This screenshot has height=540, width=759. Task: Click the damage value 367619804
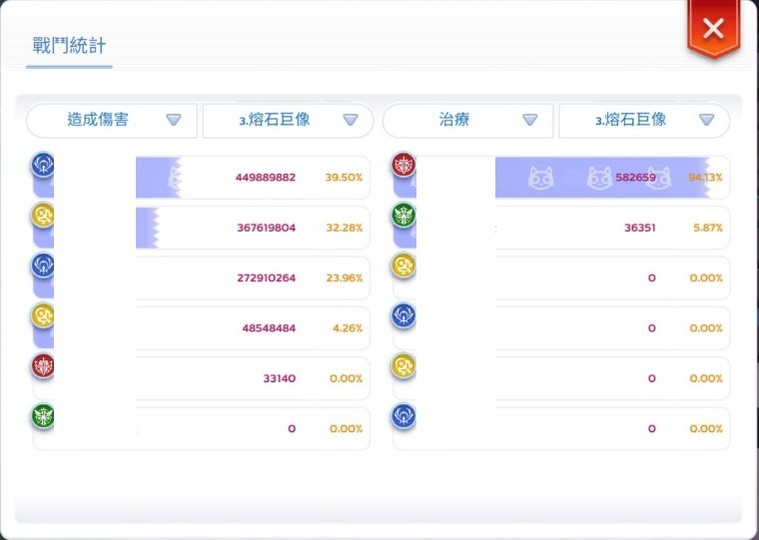266,228
